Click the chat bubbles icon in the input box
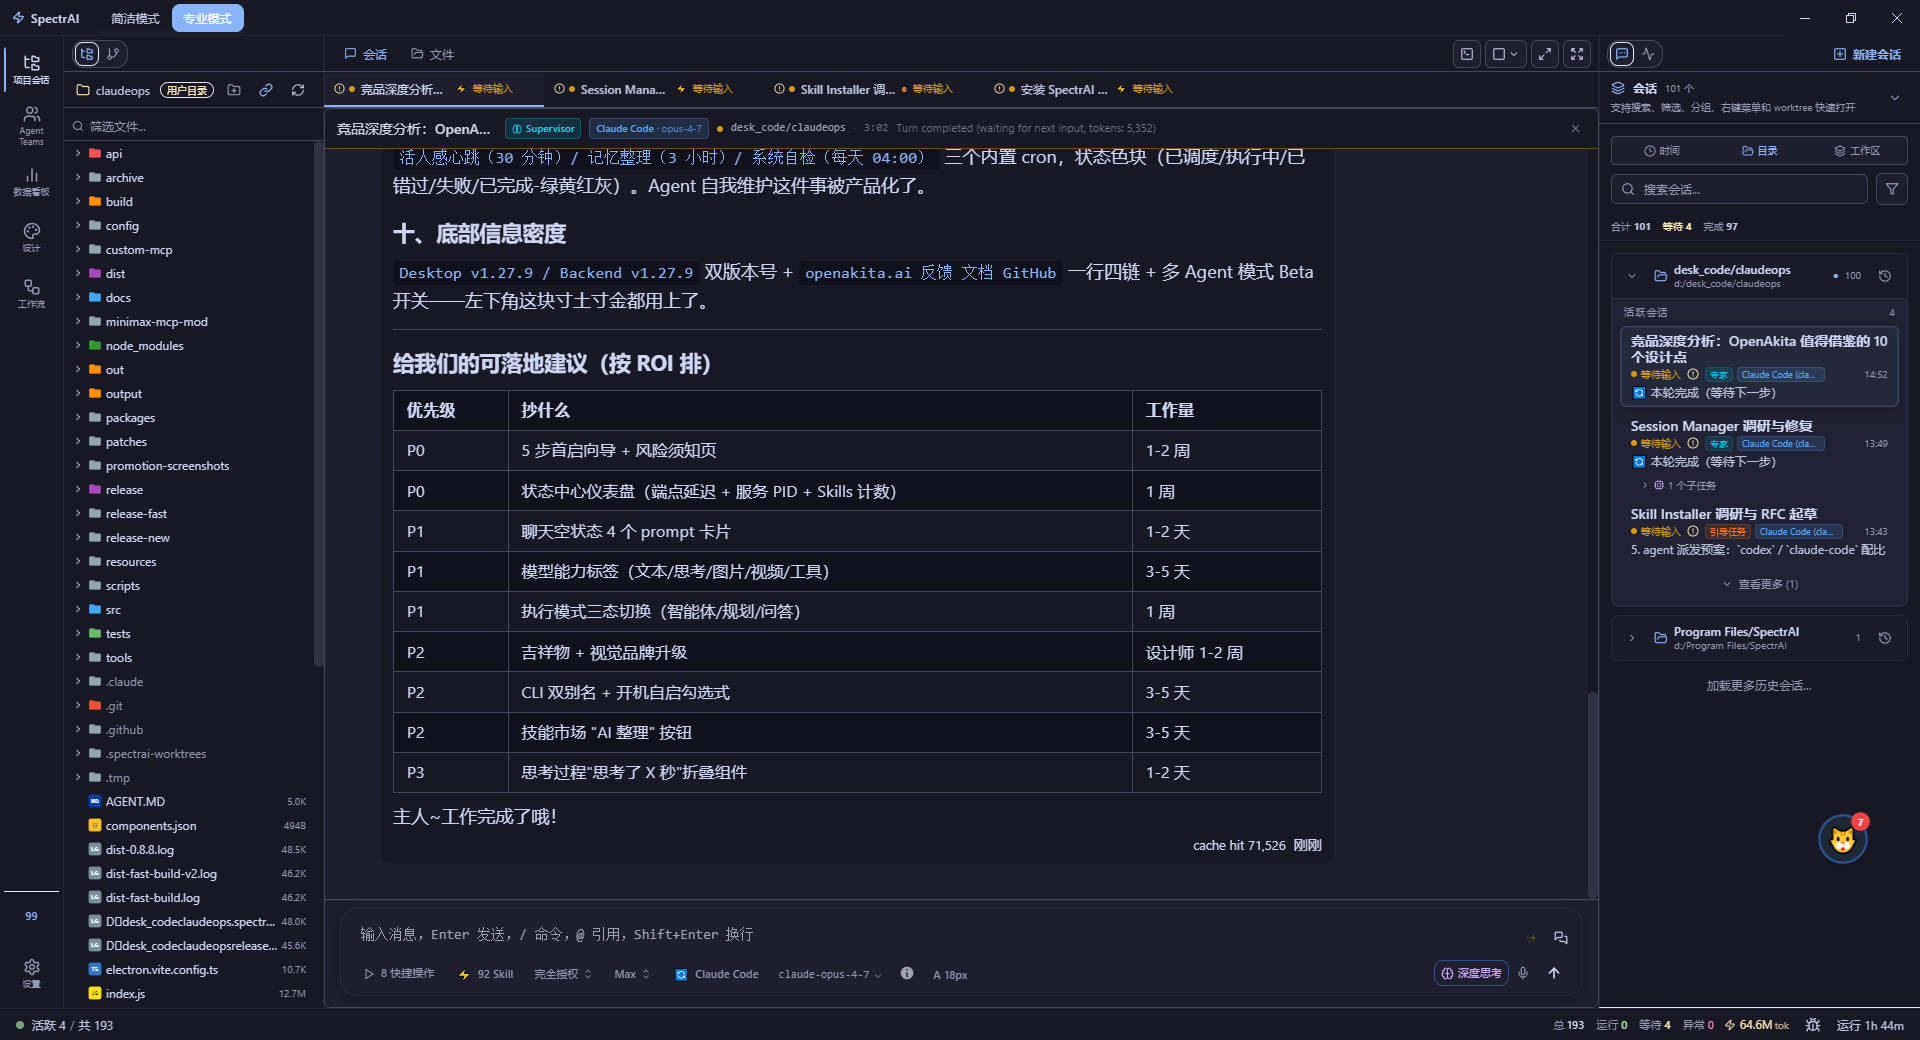Viewport: 1920px width, 1040px height. [1561, 938]
